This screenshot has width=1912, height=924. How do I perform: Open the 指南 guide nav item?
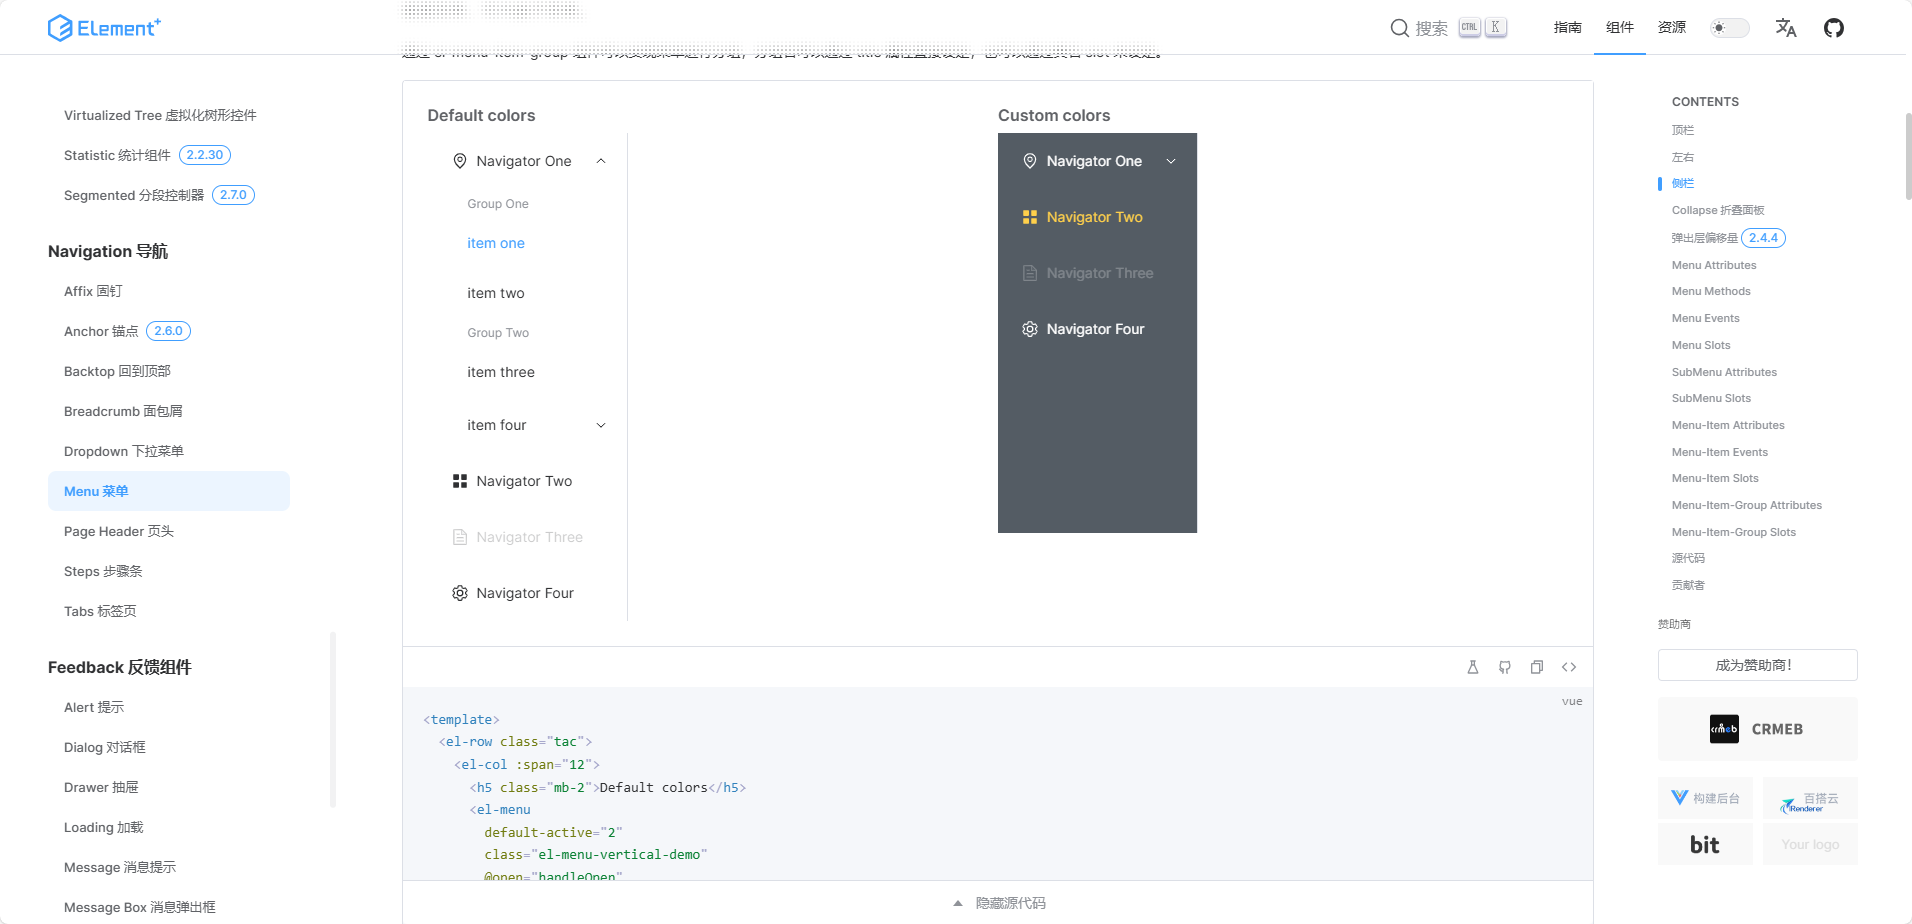point(1568,28)
